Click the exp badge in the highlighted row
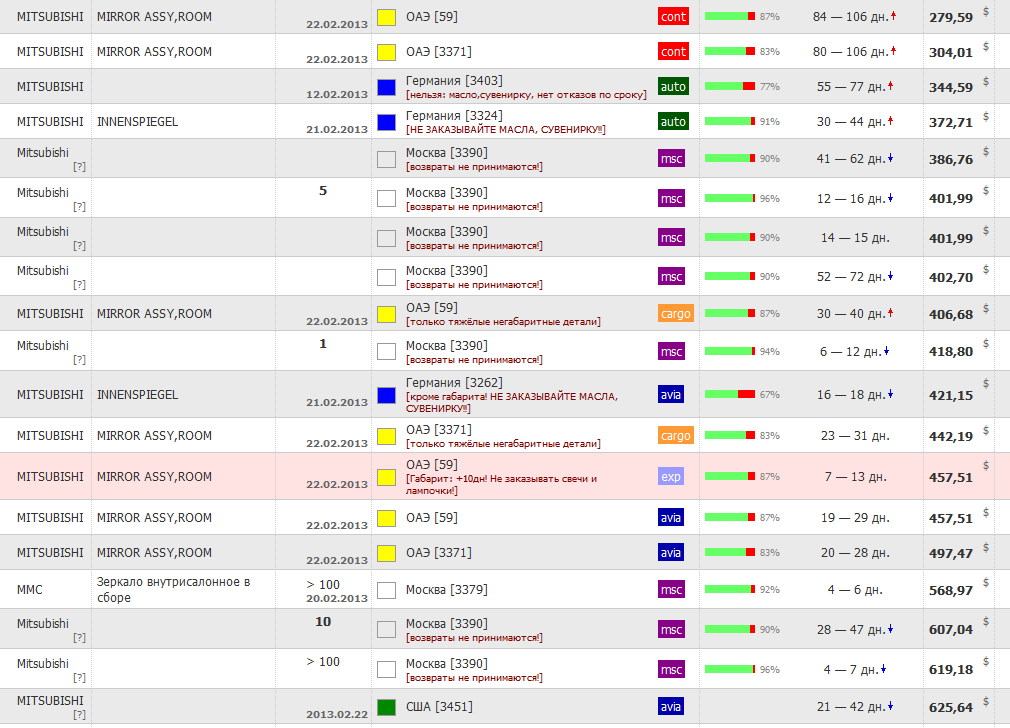1010x728 pixels. 671,477
